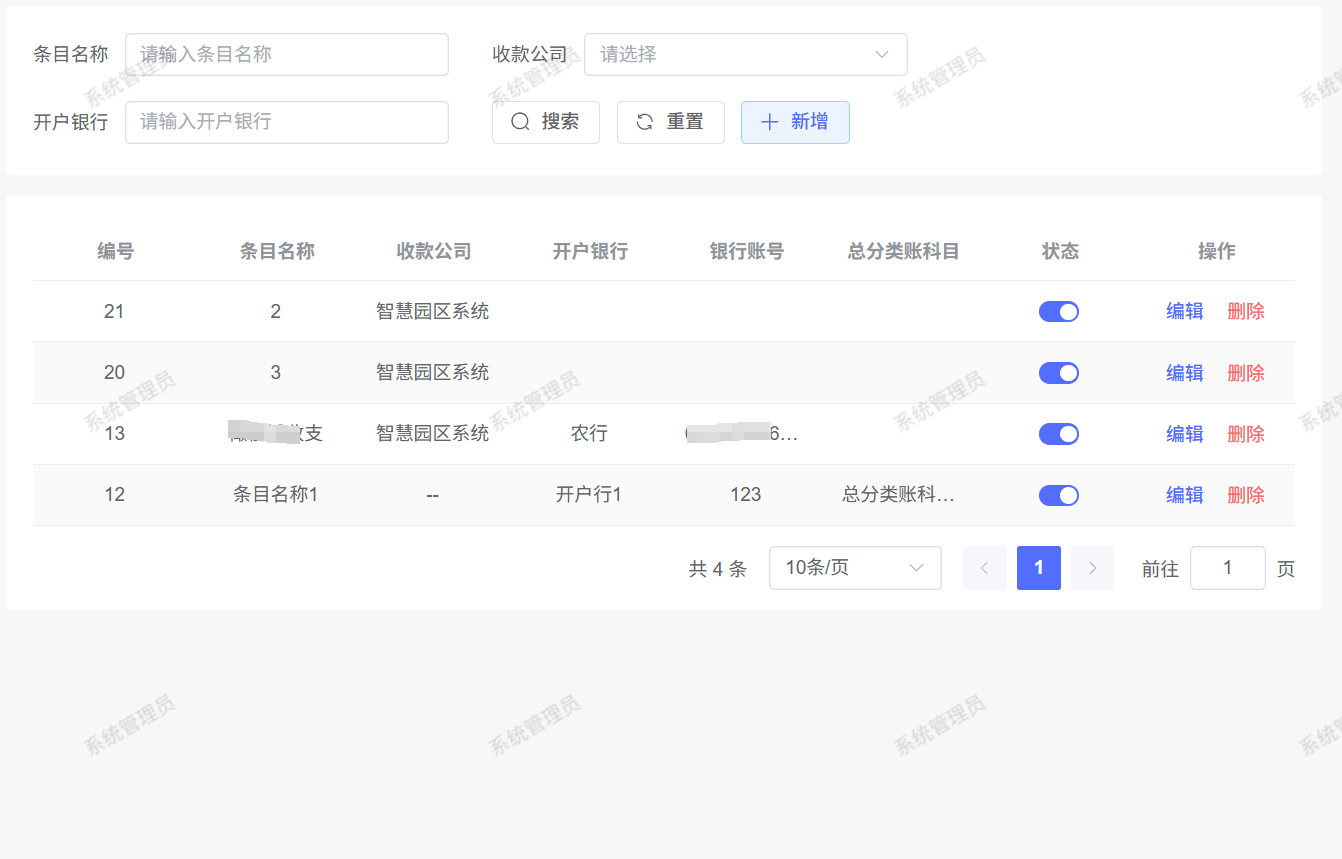Switch off status for 条目名称1 row
The image size is (1342, 859).
(1059, 495)
